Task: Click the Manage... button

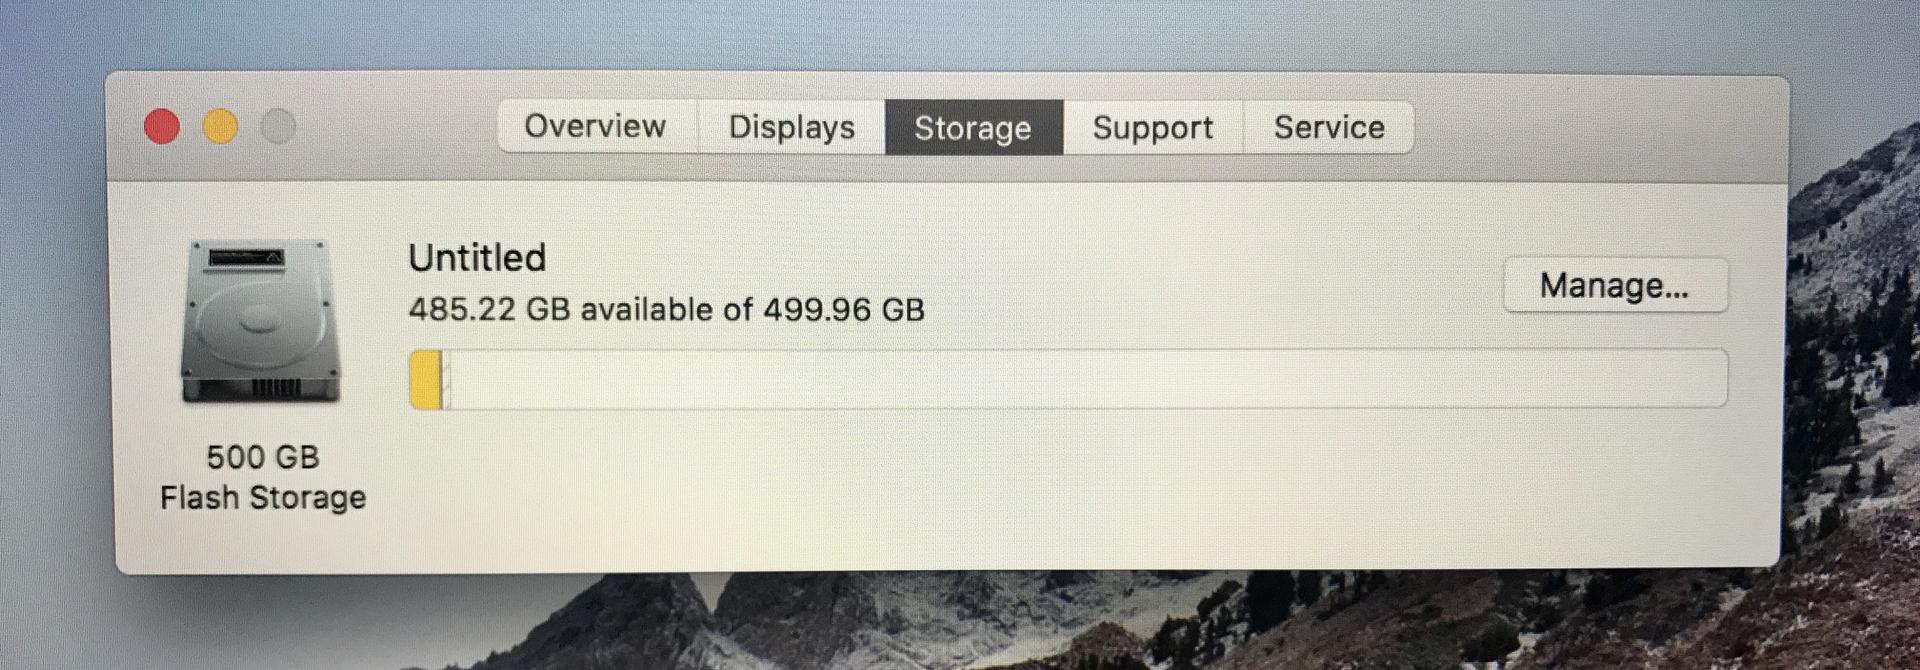Action: (x=1615, y=285)
